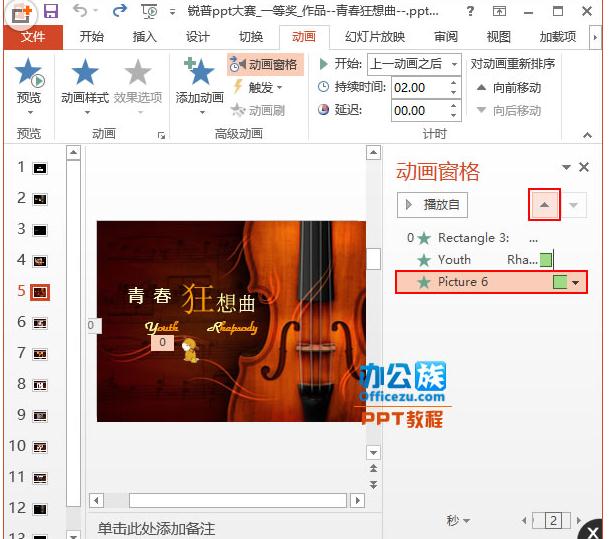
Task: Open the 开始 timing combo box
Action: point(414,64)
